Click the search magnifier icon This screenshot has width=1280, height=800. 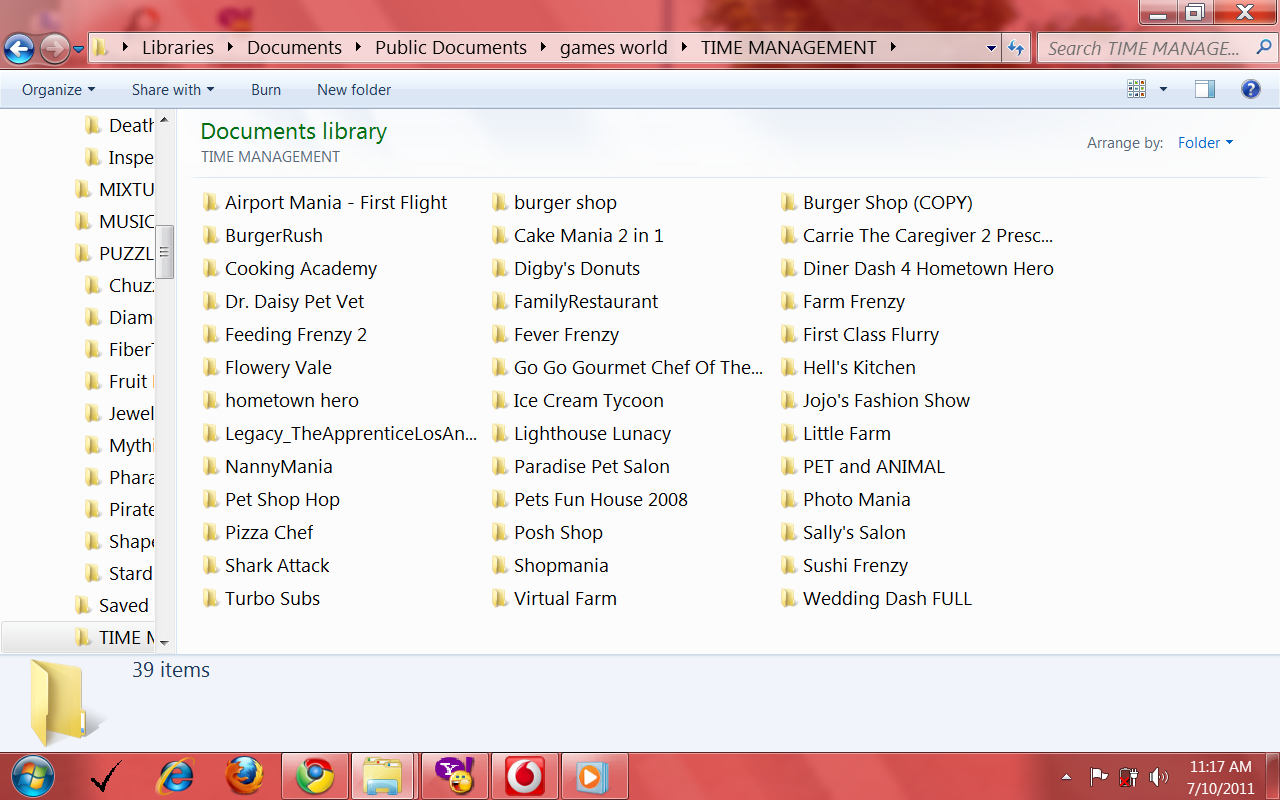pos(1262,48)
